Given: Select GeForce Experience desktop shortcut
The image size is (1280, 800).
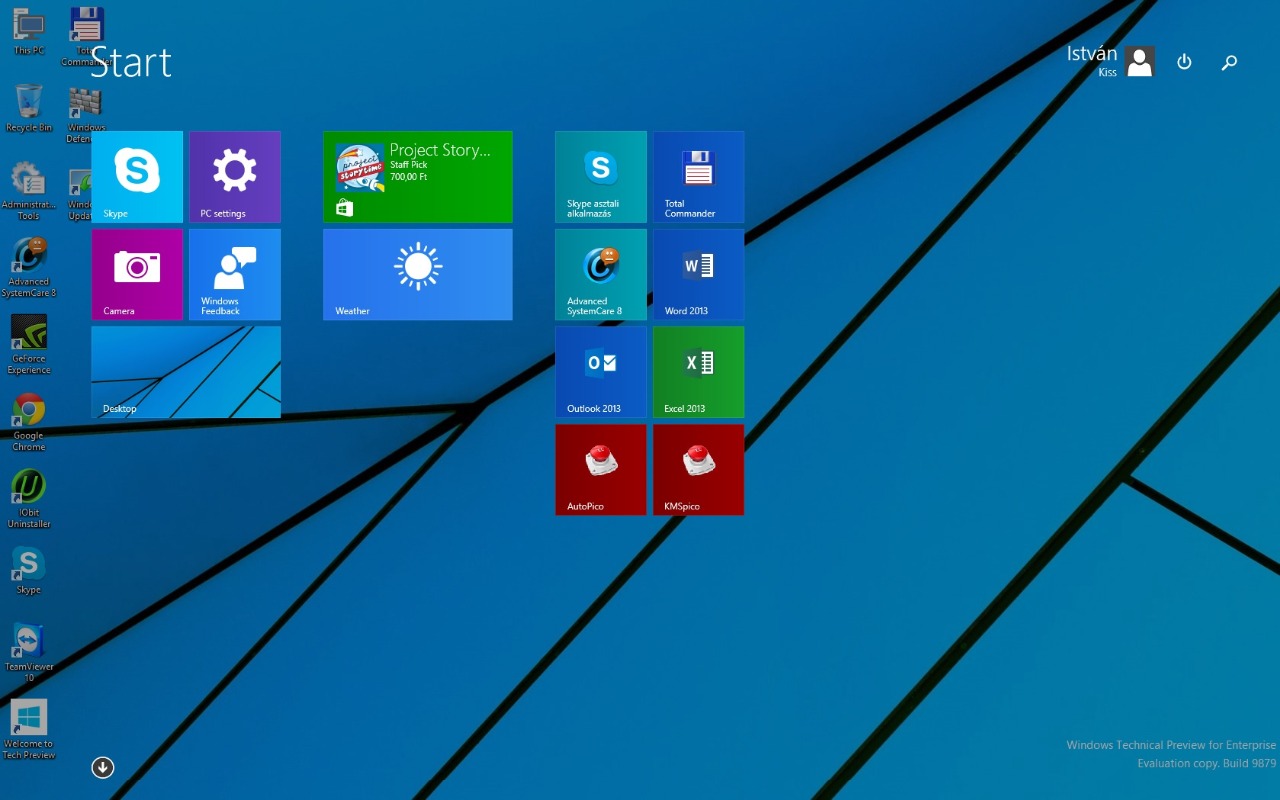Looking at the screenshot, I should [x=29, y=345].
